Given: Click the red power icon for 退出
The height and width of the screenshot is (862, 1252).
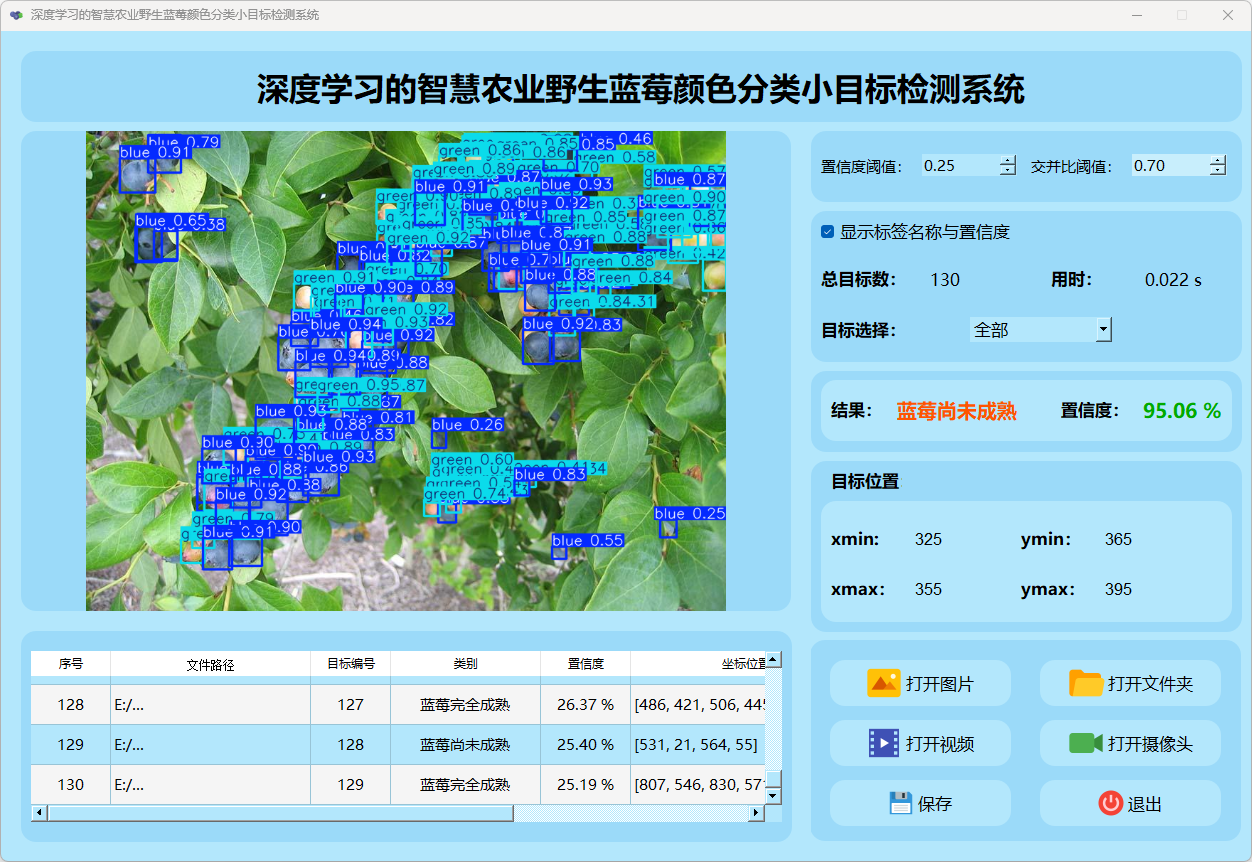Looking at the screenshot, I should point(1110,803).
